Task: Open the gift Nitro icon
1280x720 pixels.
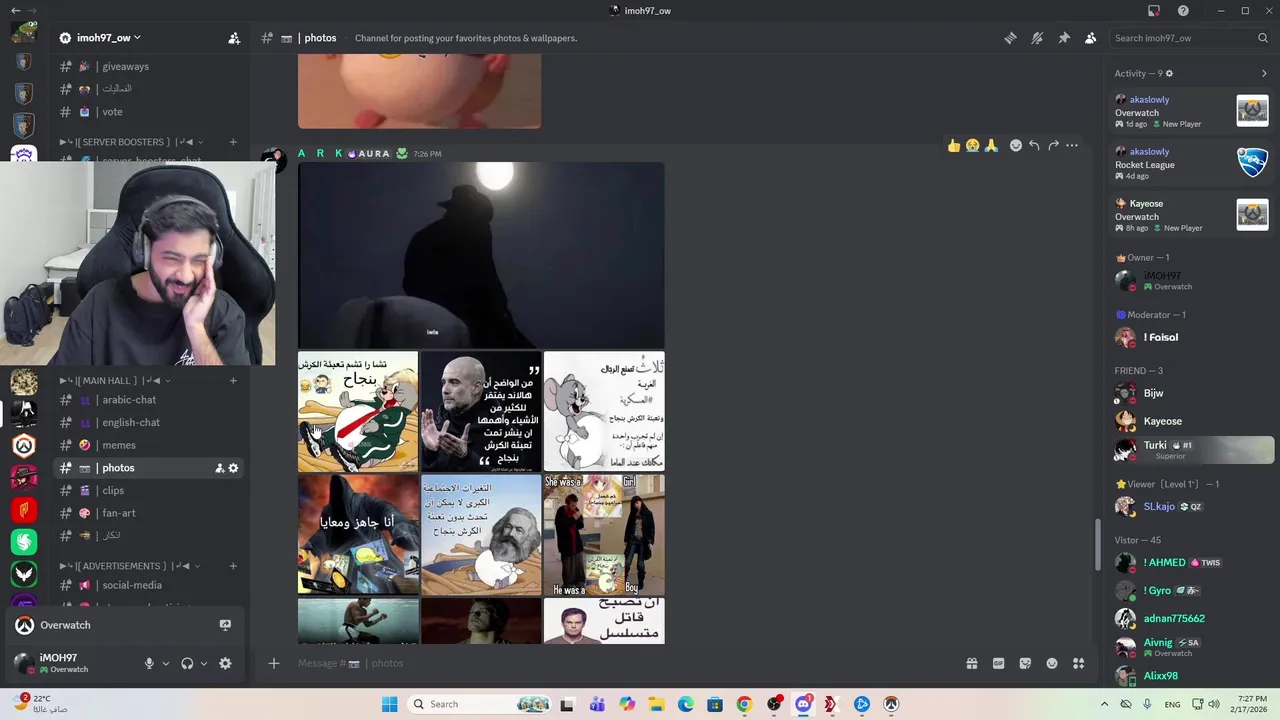Action: click(x=971, y=663)
